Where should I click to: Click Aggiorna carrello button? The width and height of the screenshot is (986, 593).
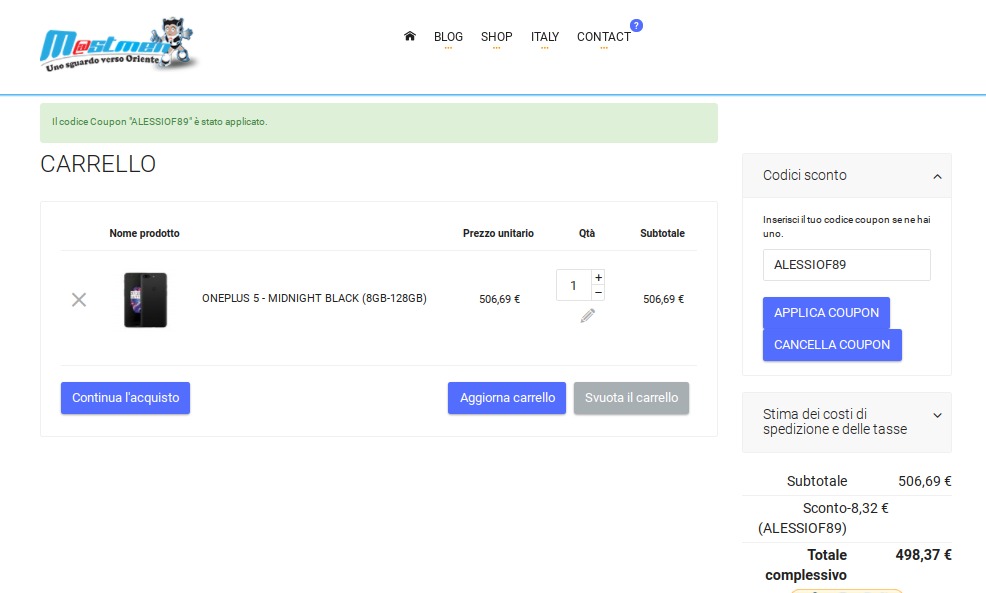tap(507, 398)
